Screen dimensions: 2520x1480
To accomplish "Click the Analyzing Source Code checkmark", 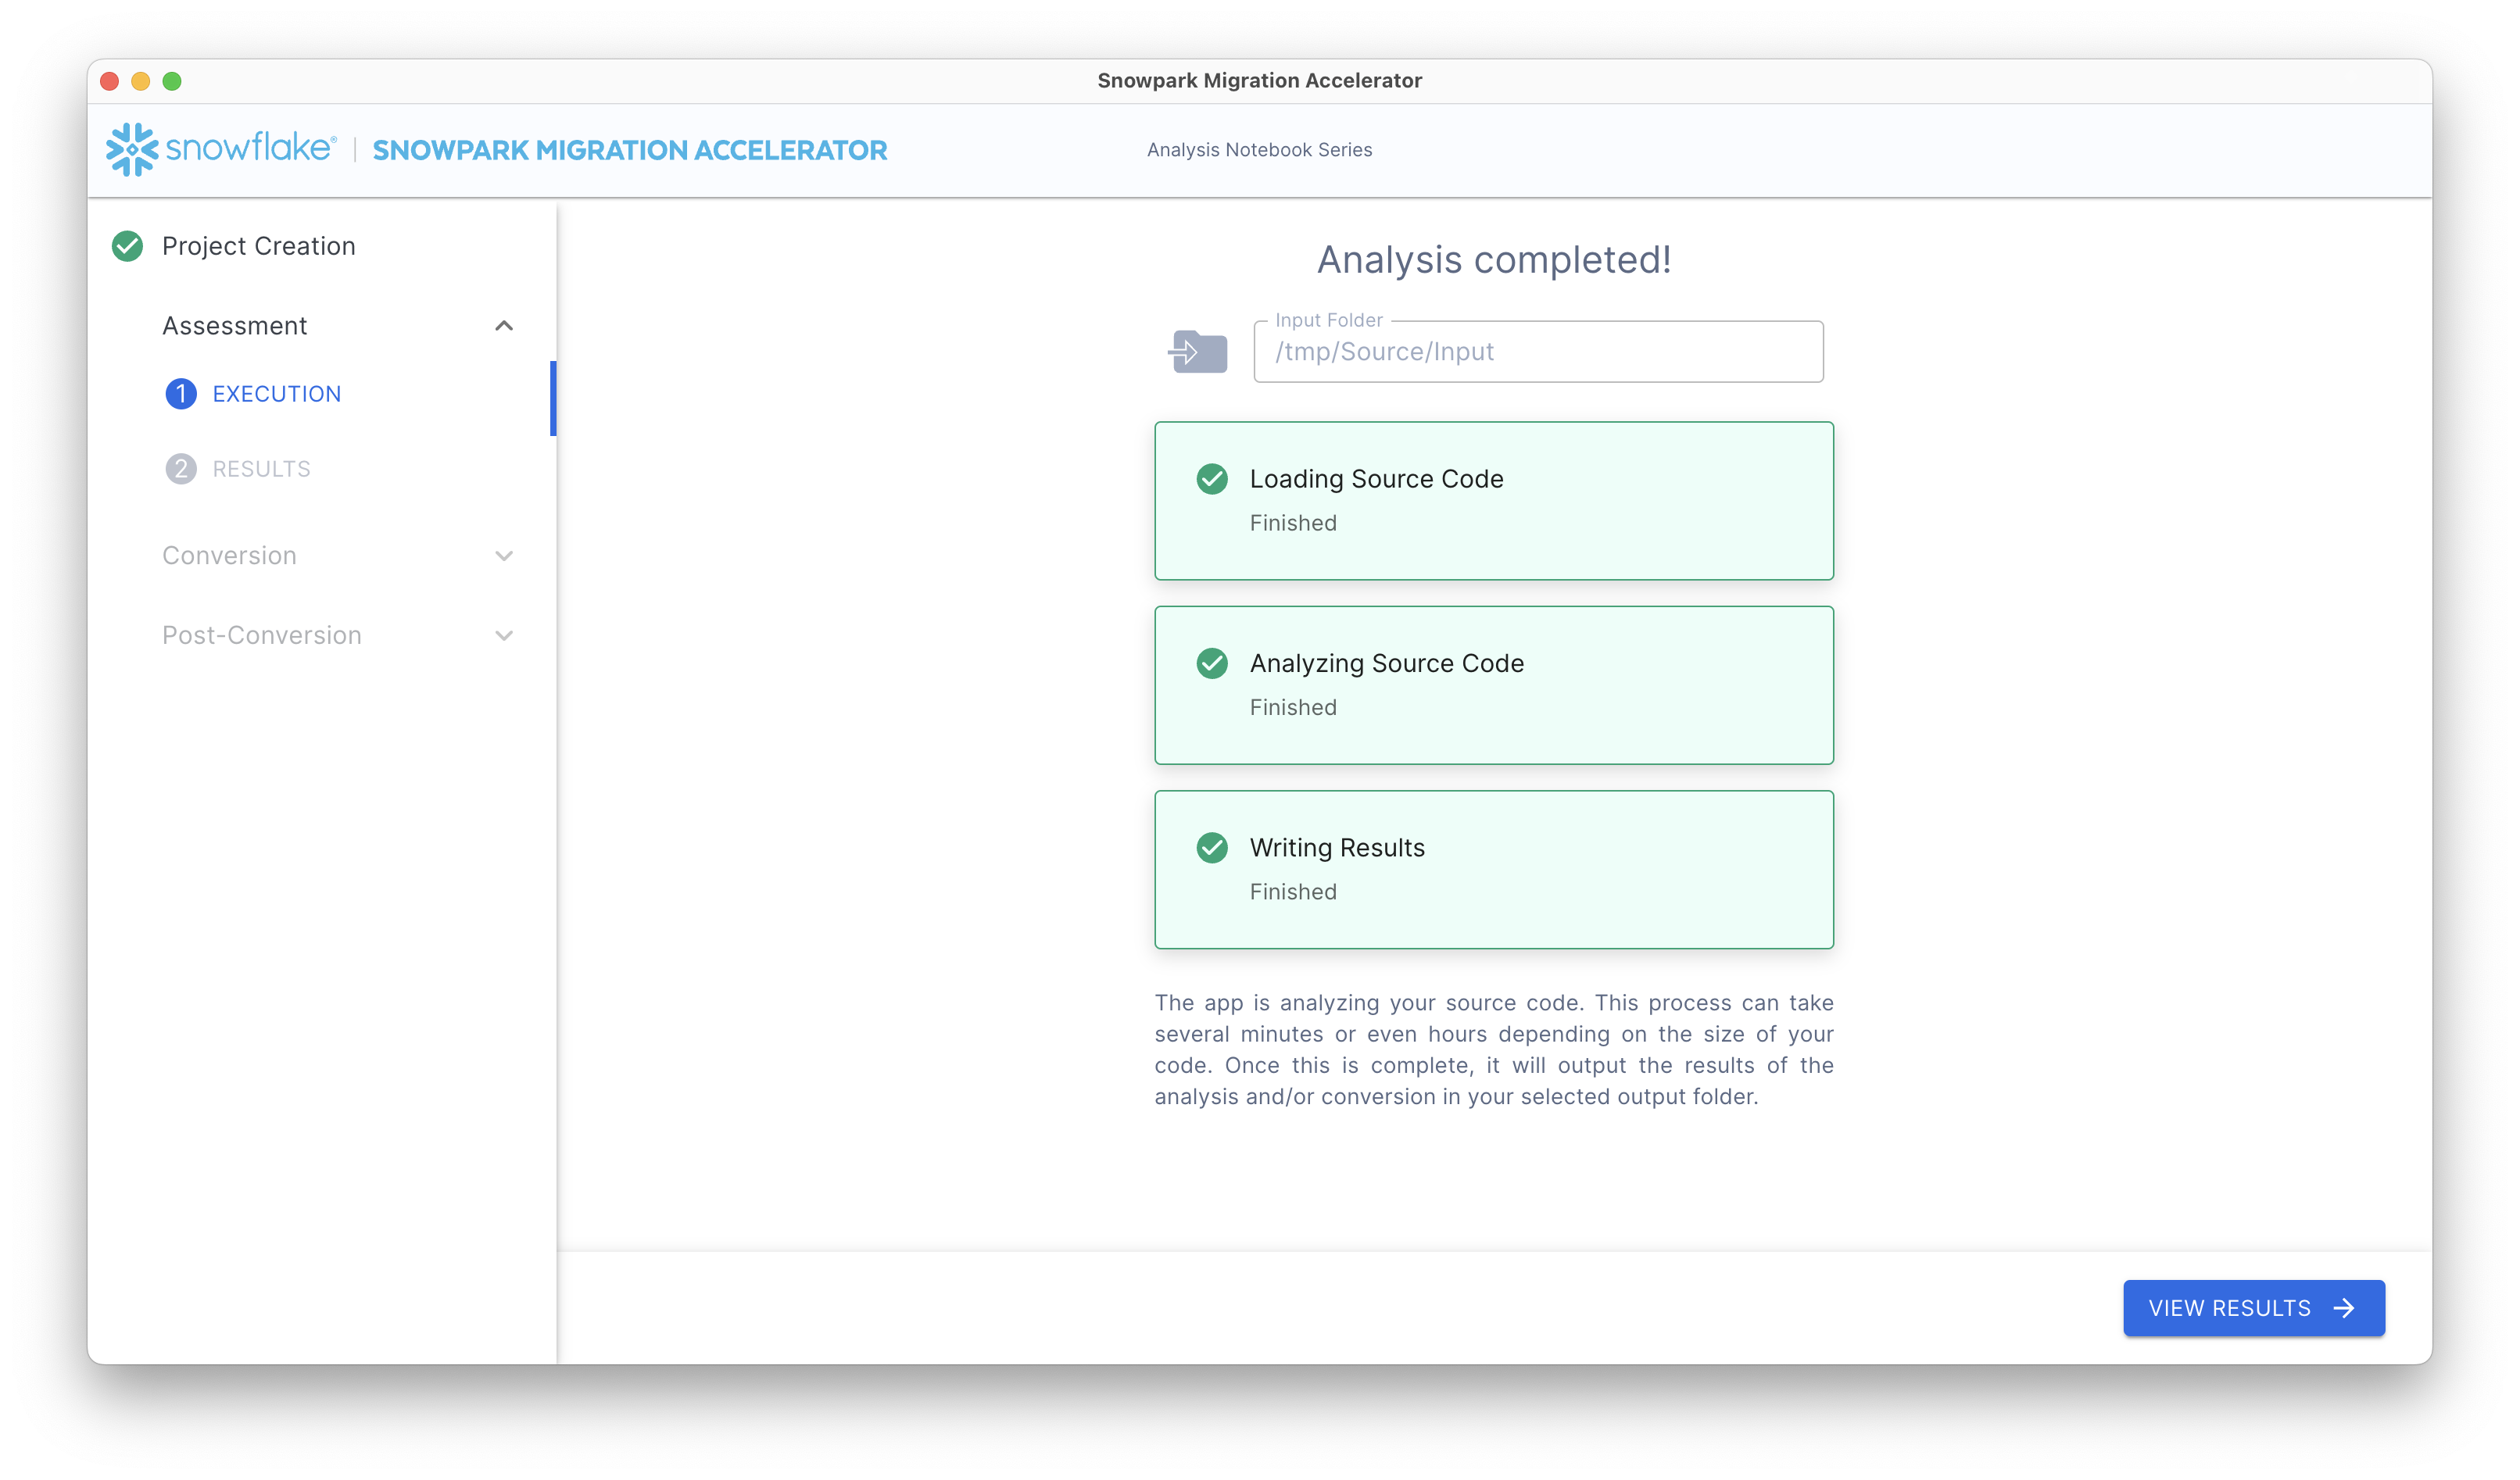I will [1213, 664].
